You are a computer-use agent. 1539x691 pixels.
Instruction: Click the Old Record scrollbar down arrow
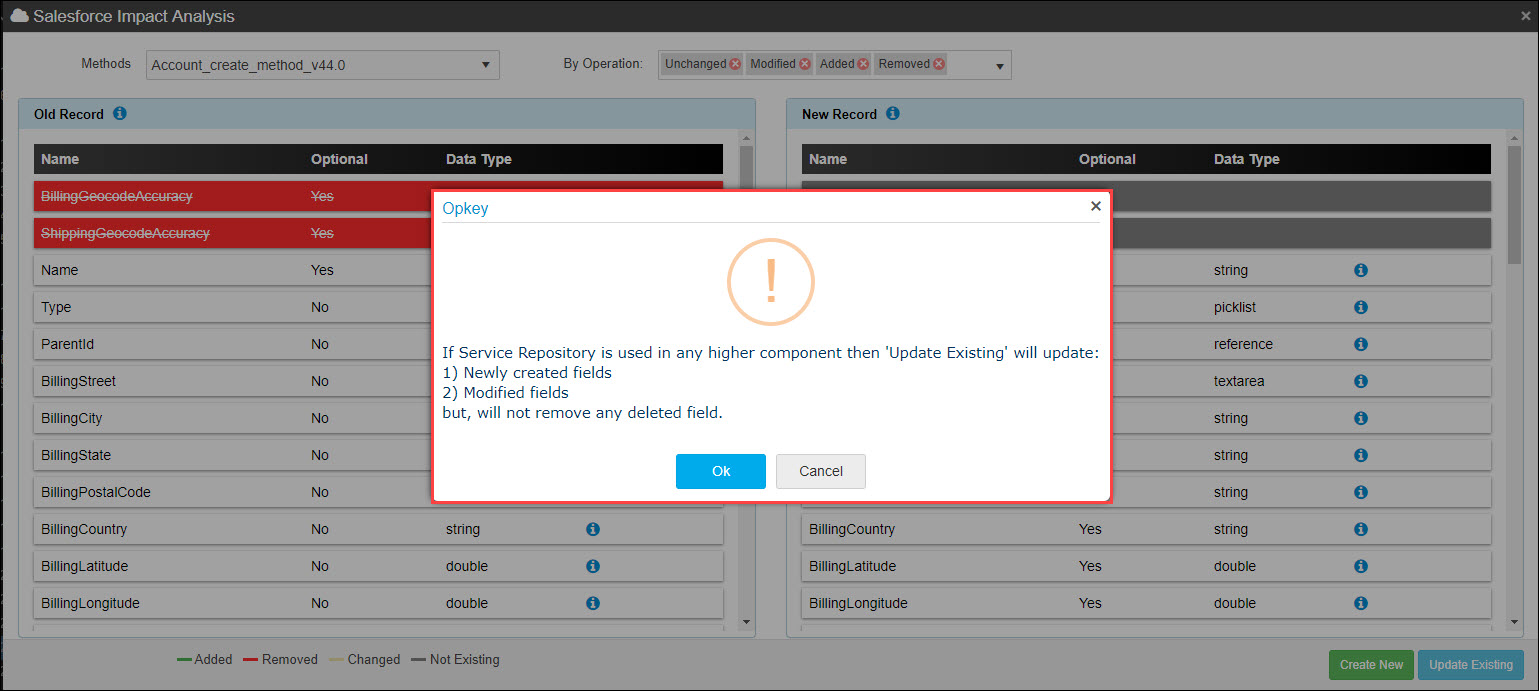tap(746, 622)
